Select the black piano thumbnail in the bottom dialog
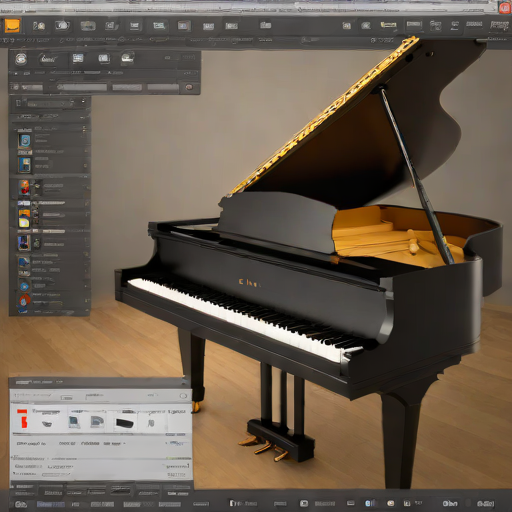Image resolution: width=512 pixels, height=512 pixels. click(125, 423)
